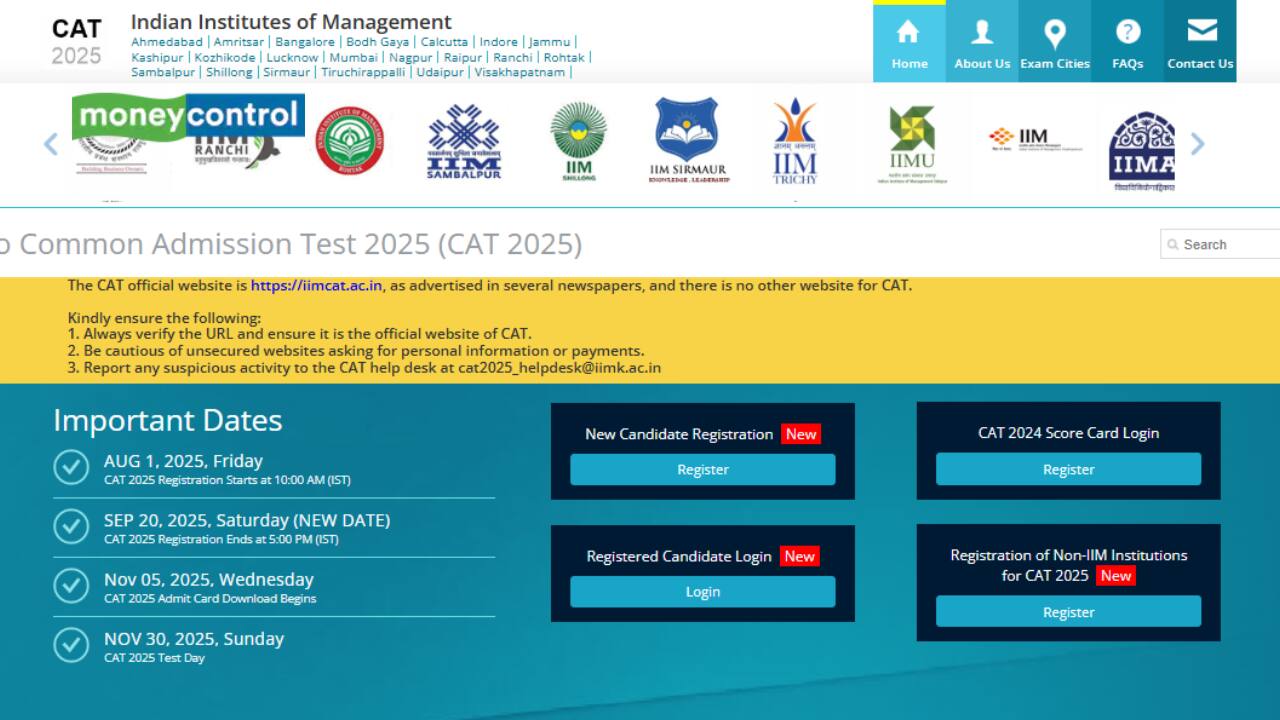The height and width of the screenshot is (720, 1280).
Task: Click the IIM Trichy logo
Action: [x=795, y=142]
